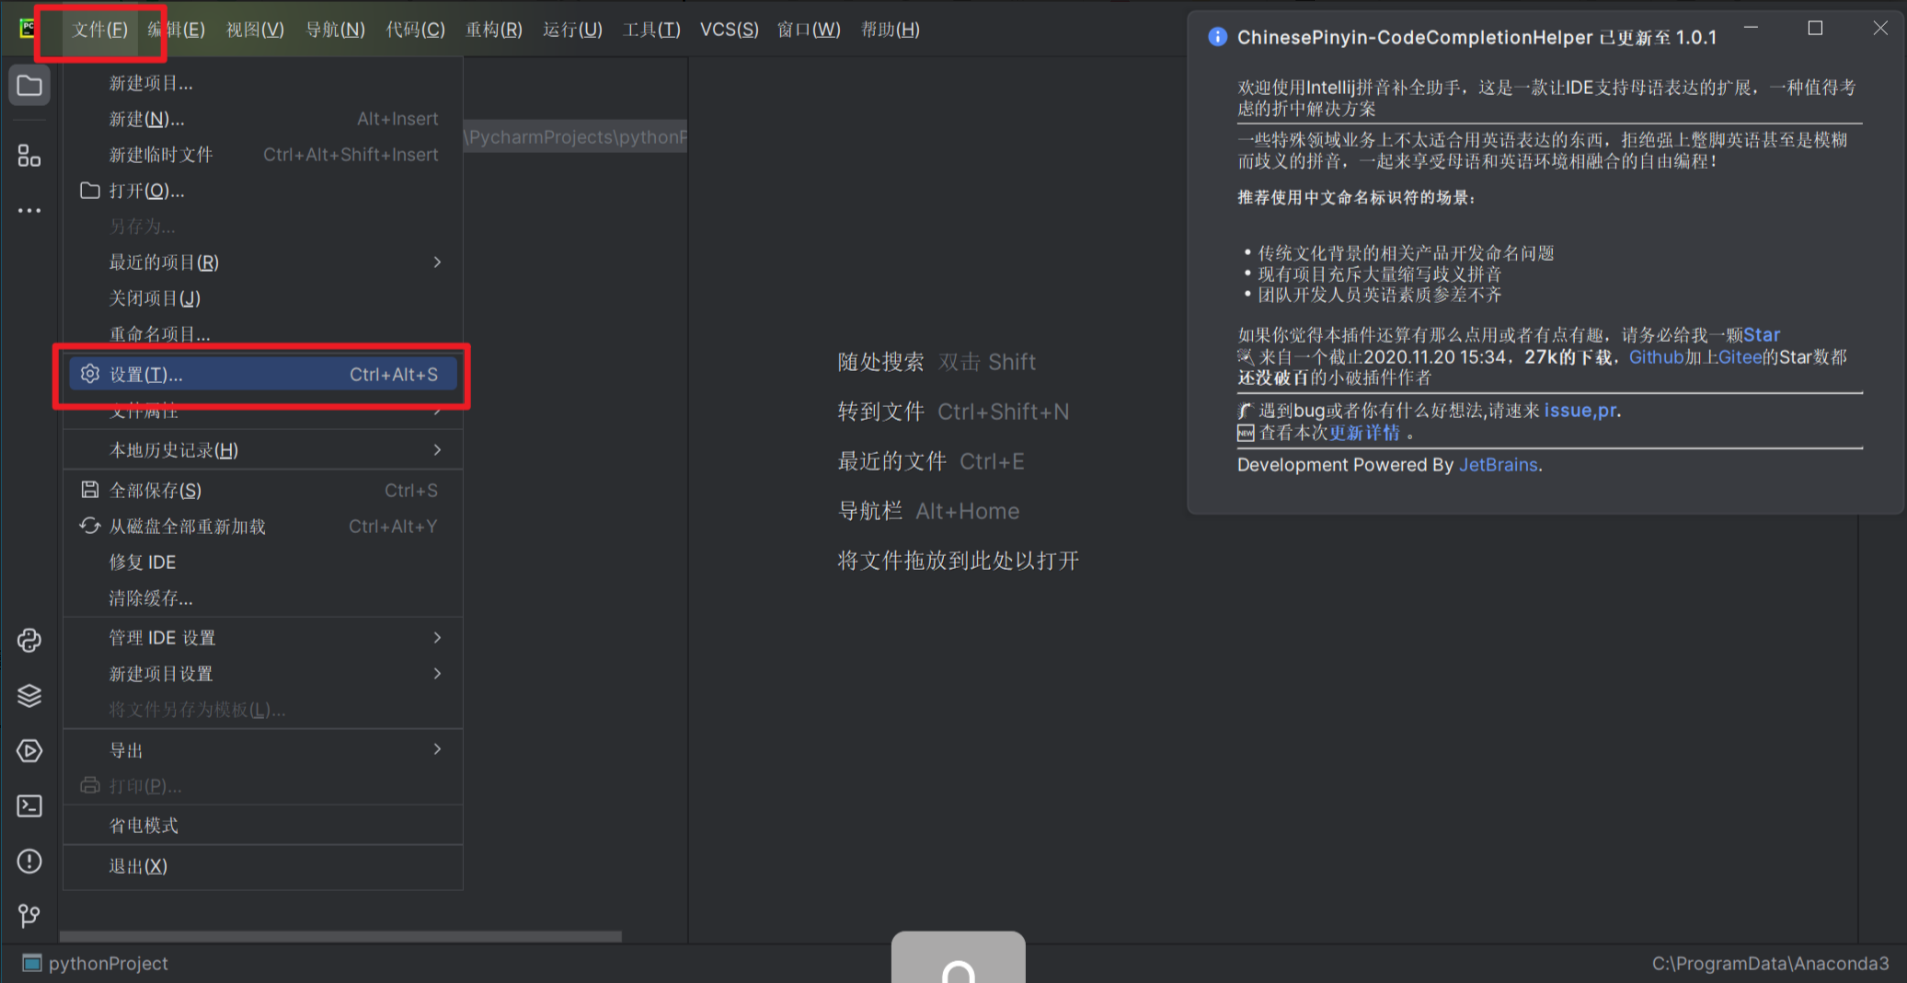Screen dimensions: 1907x983
Task: Open the VCS menu
Action: [729, 29]
